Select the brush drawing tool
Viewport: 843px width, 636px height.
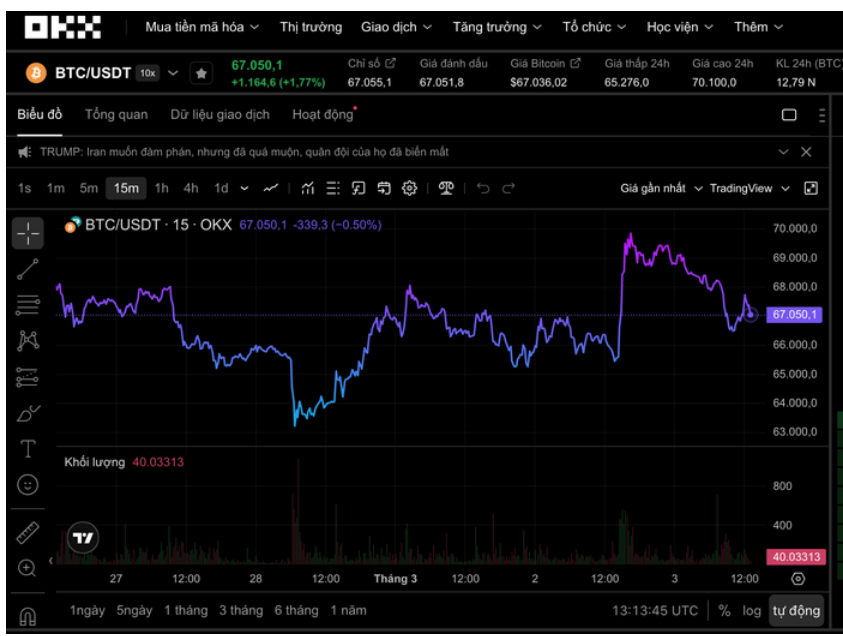pos(27,413)
